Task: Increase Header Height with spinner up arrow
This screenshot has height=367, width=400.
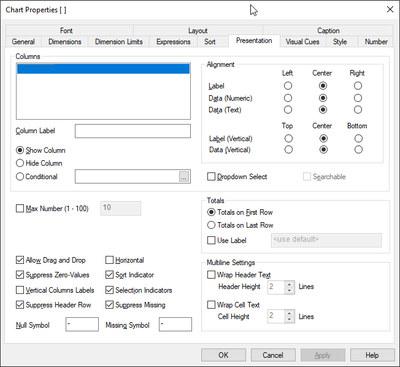Action: pyautogui.click(x=289, y=284)
